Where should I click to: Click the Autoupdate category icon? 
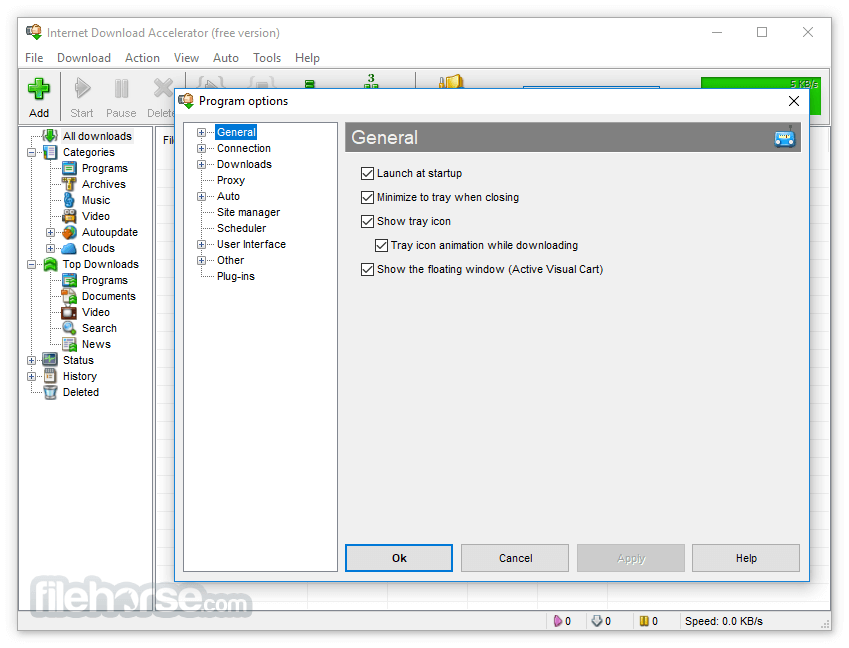(69, 232)
